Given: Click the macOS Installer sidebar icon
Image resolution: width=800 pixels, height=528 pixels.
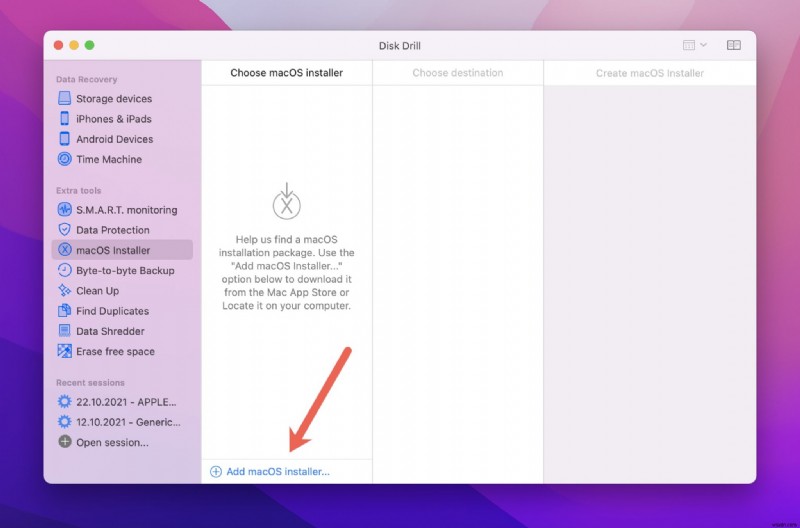Looking at the screenshot, I should point(64,250).
